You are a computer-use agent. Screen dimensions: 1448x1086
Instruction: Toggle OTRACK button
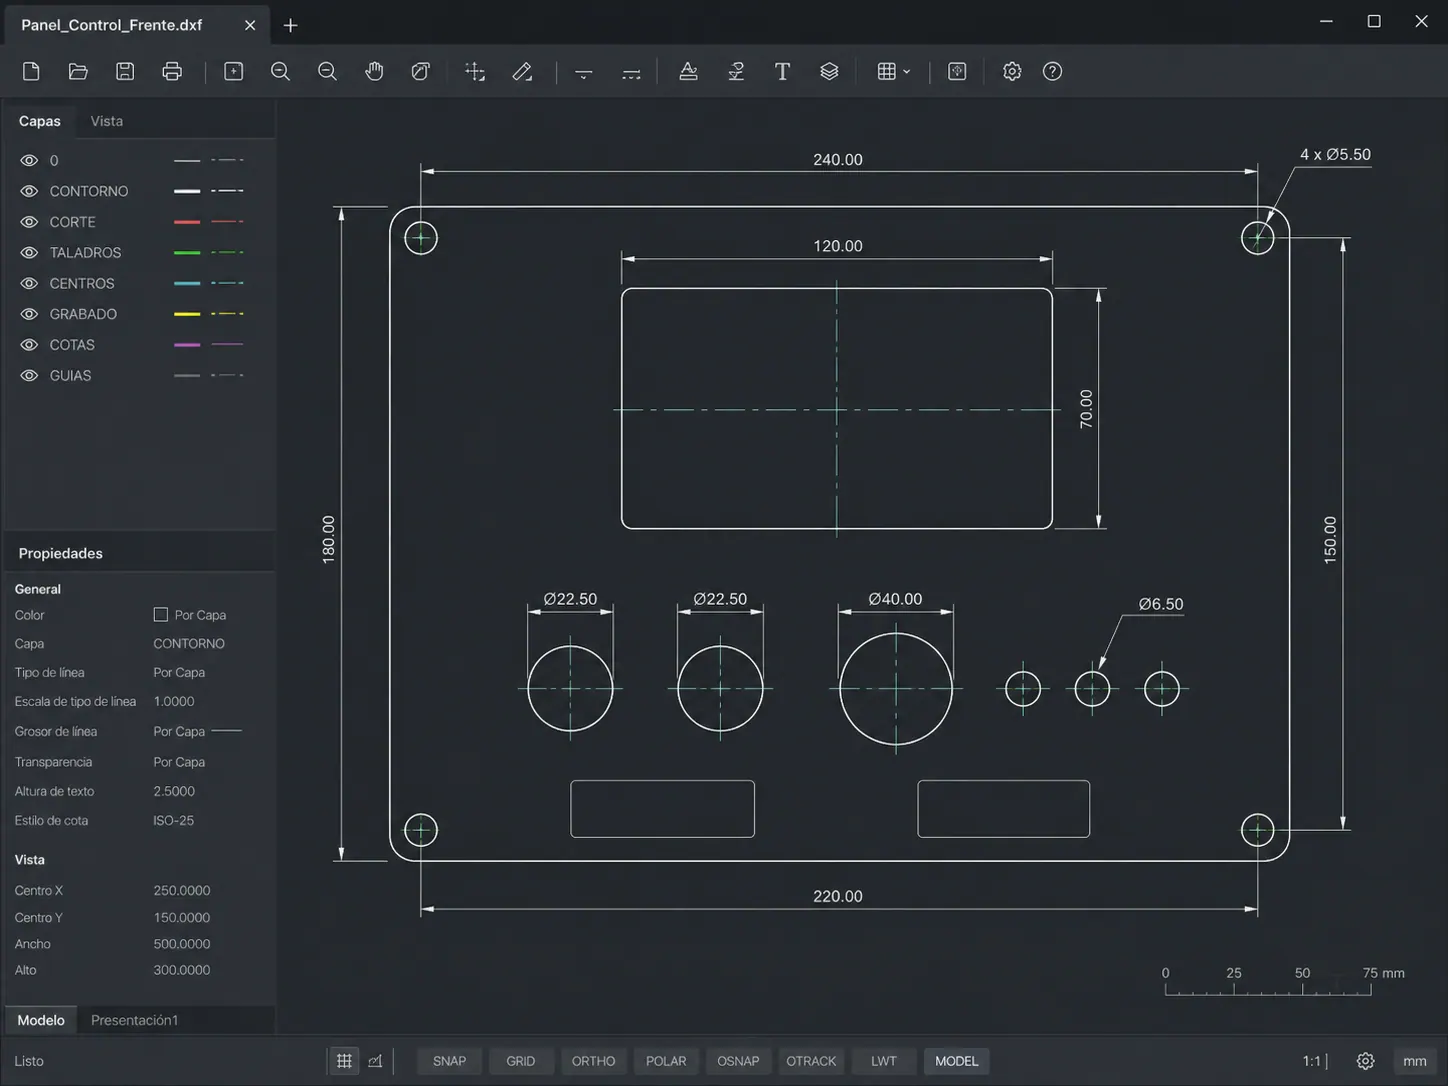point(811,1061)
